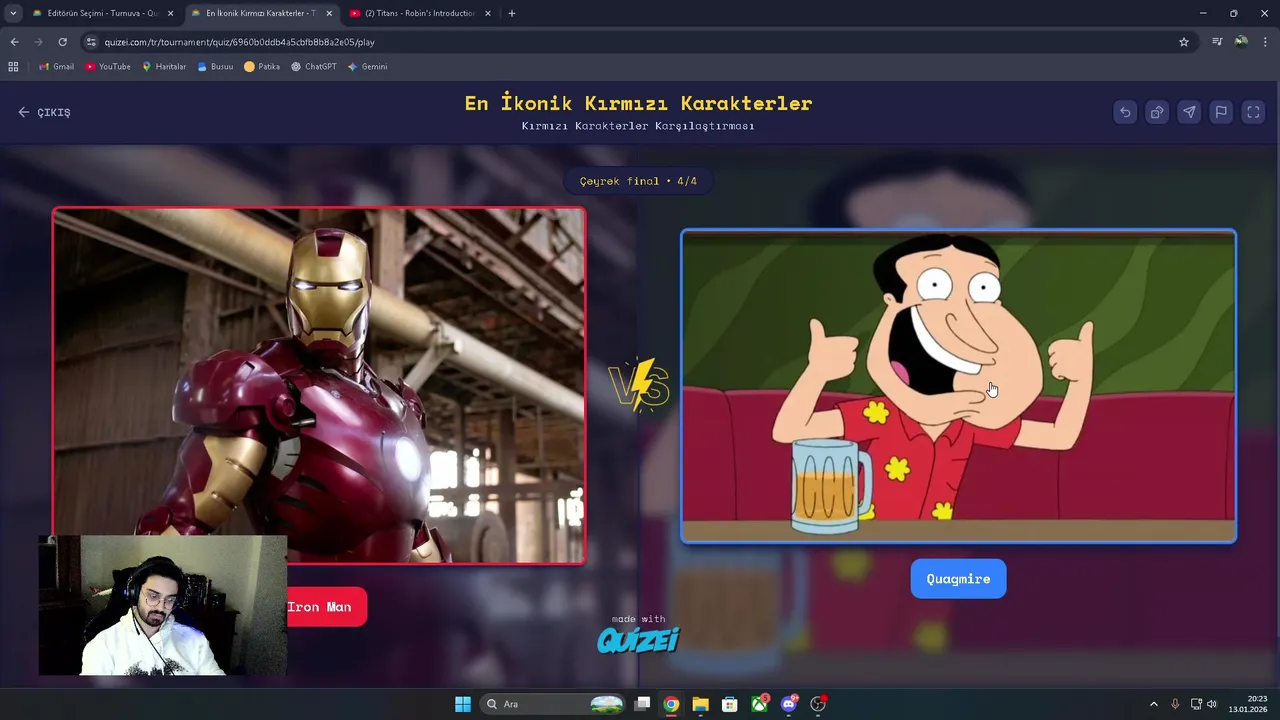The width and height of the screenshot is (1280, 720).
Task: Open Chrome's three-dot menu
Action: click(x=1266, y=42)
